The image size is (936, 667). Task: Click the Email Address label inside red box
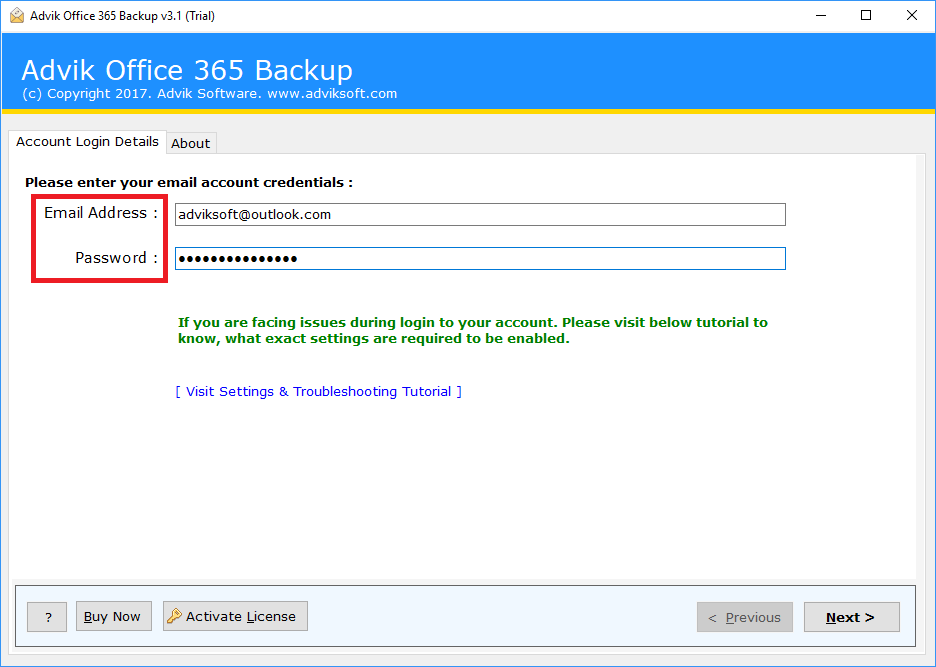pos(99,212)
